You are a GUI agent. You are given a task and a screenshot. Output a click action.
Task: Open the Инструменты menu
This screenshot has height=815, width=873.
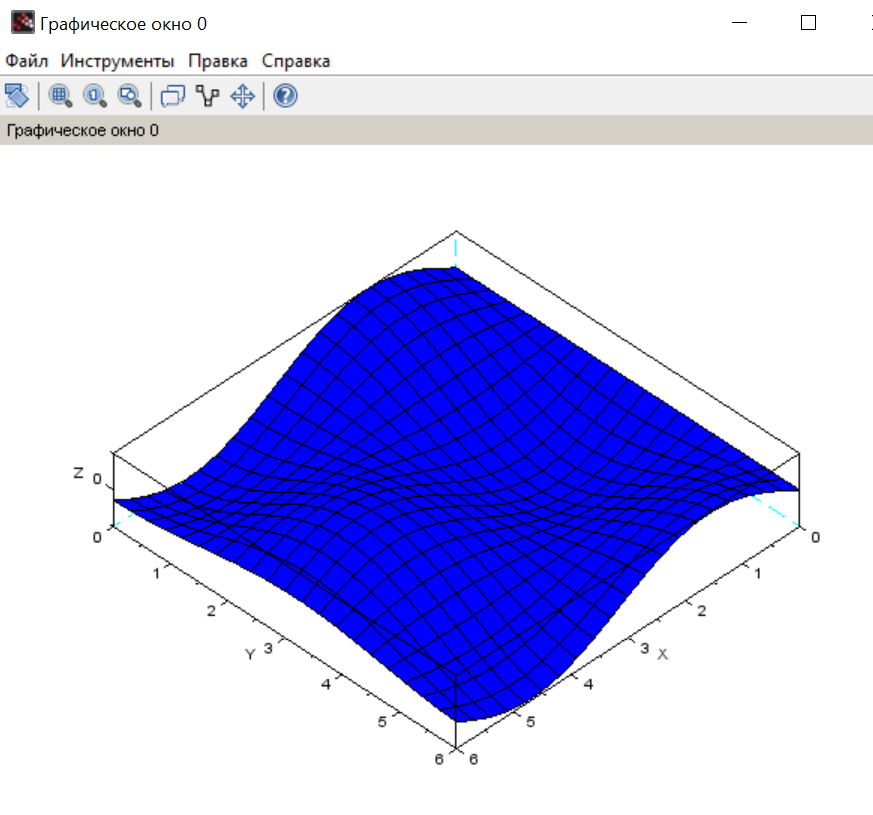pos(117,61)
